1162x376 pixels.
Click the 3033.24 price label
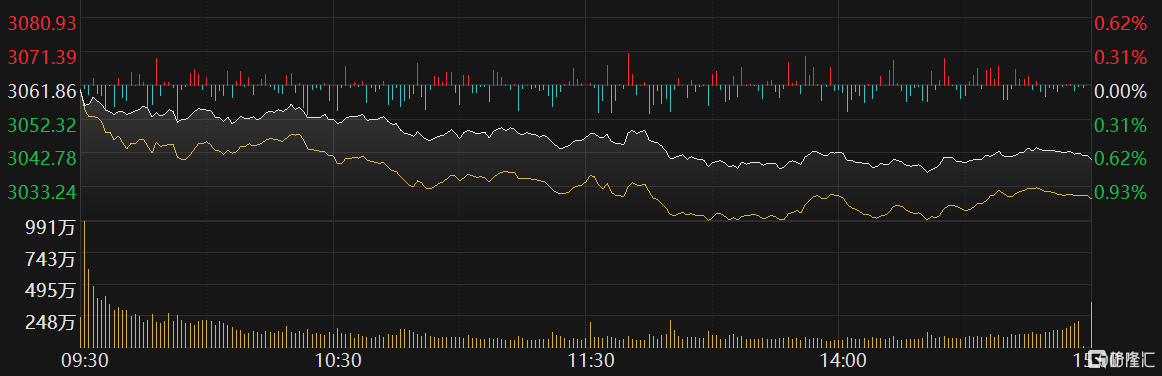tap(42, 191)
